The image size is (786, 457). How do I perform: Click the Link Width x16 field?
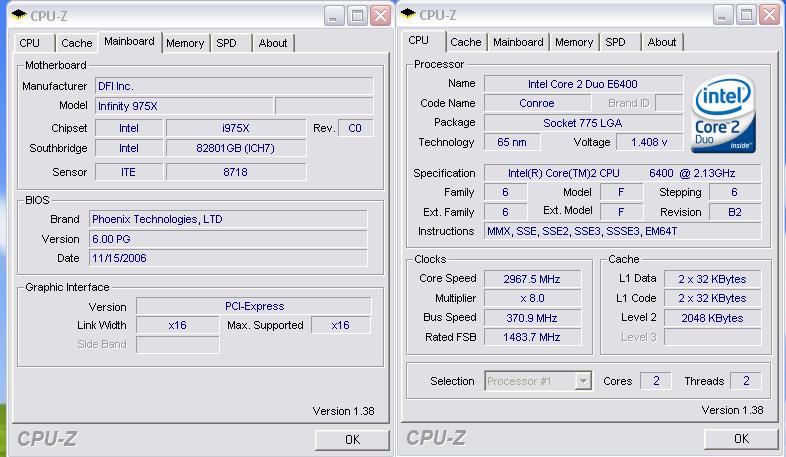point(177,325)
